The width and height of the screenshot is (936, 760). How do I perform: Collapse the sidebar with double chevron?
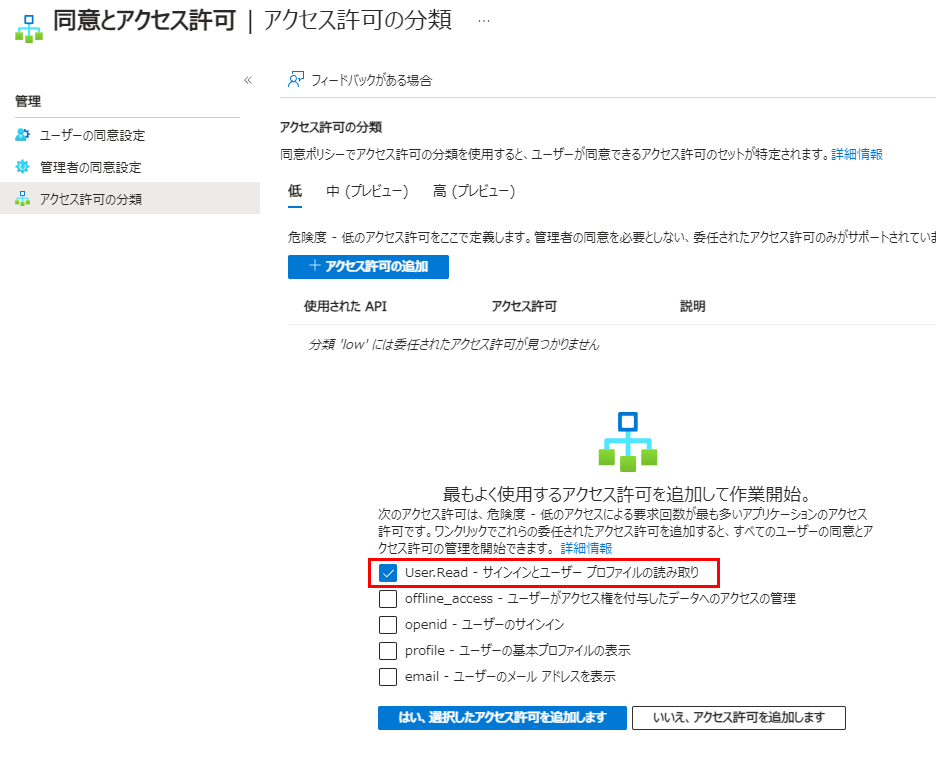(x=248, y=80)
